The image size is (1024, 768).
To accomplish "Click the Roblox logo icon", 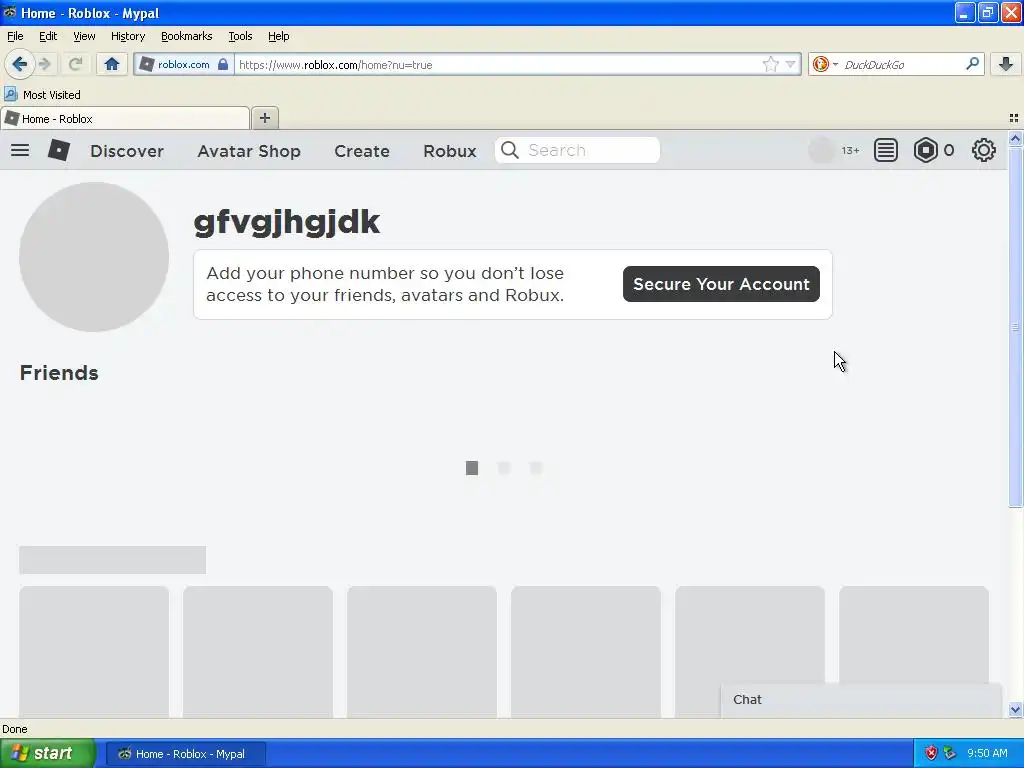I will pos(59,150).
